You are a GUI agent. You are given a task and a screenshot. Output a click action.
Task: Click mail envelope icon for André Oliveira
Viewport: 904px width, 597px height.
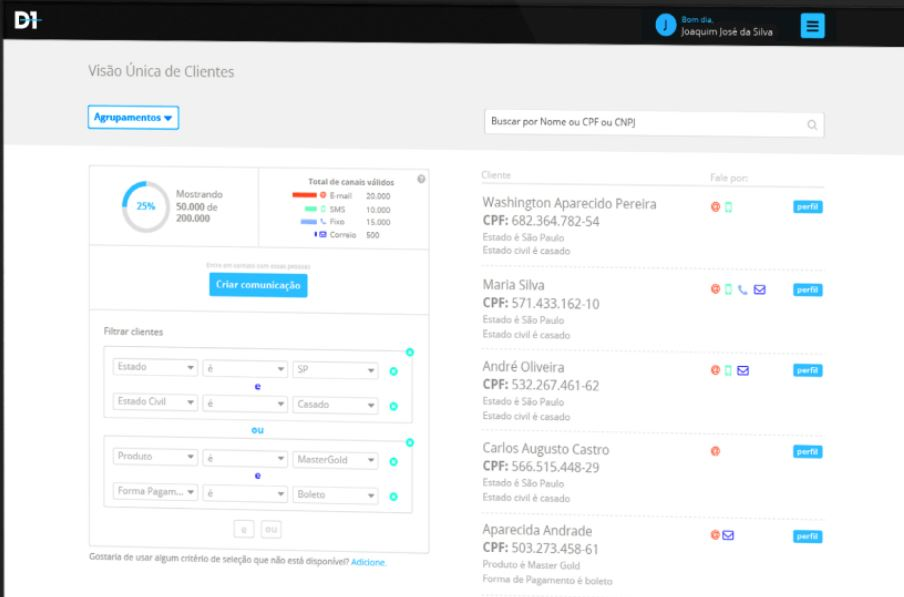click(x=743, y=371)
